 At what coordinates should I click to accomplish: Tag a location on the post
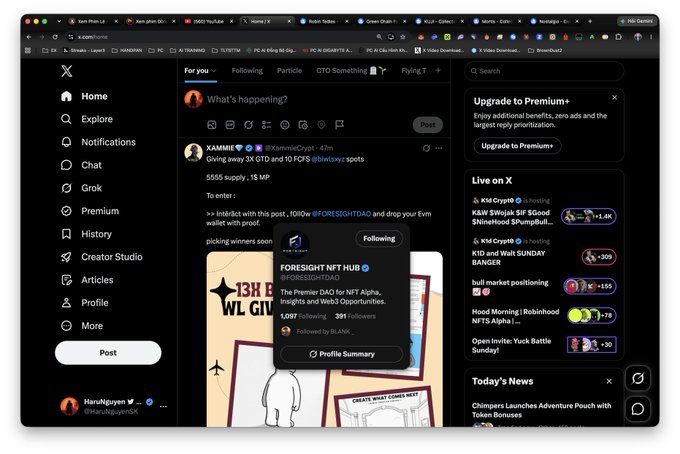click(x=321, y=125)
